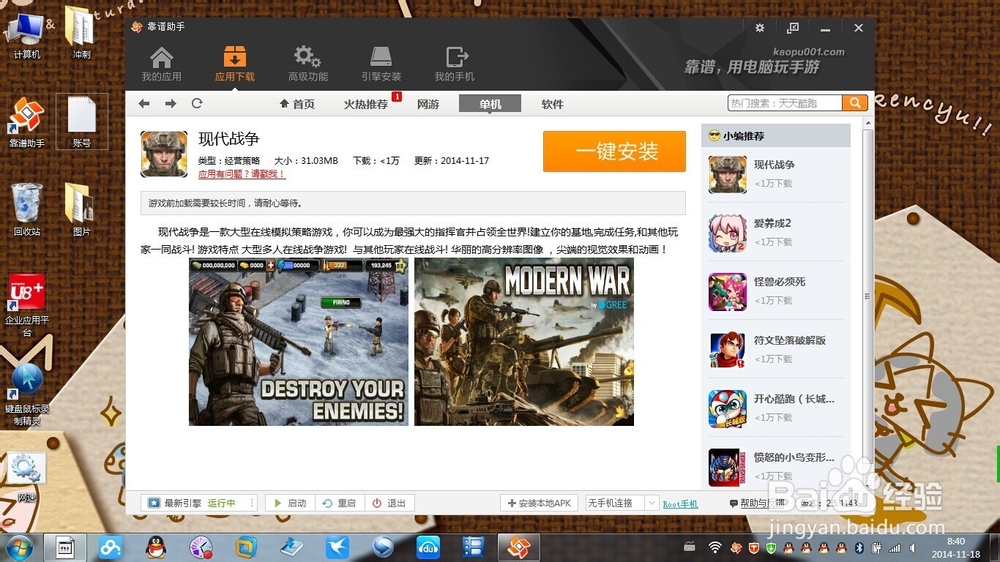Refresh the page with reload icon
Image resolution: width=1000 pixels, height=562 pixels.
coord(197,103)
